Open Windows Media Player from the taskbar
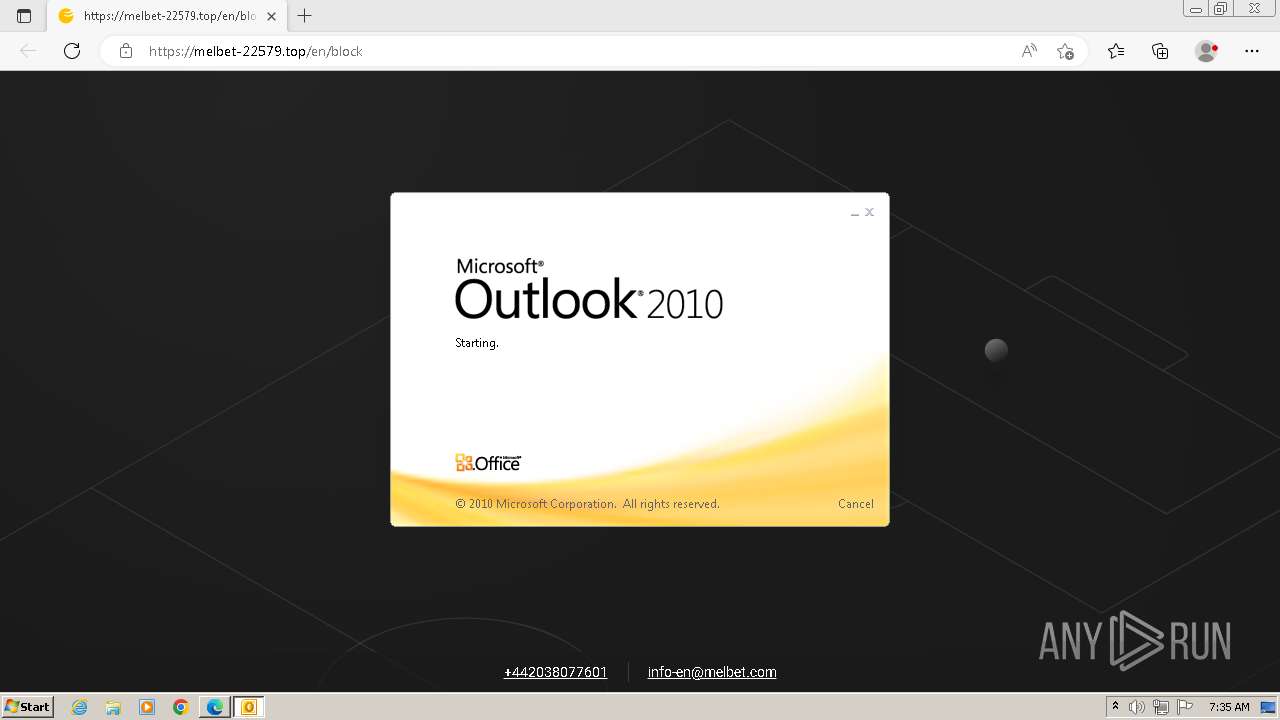The image size is (1280, 720). (147, 707)
